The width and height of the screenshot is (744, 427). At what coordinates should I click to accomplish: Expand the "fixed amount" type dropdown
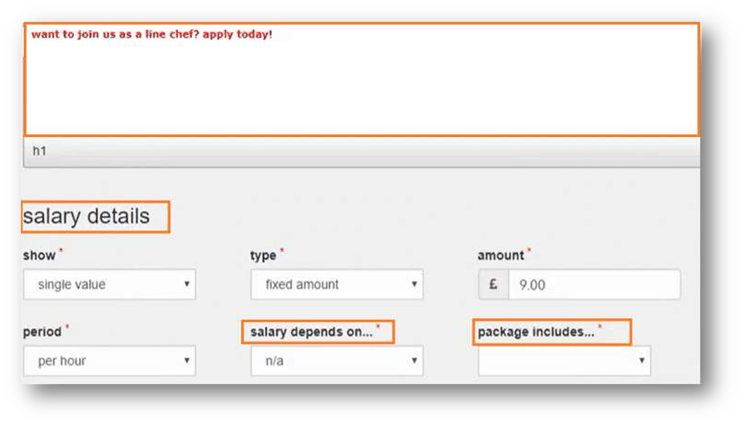(x=336, y=285)
